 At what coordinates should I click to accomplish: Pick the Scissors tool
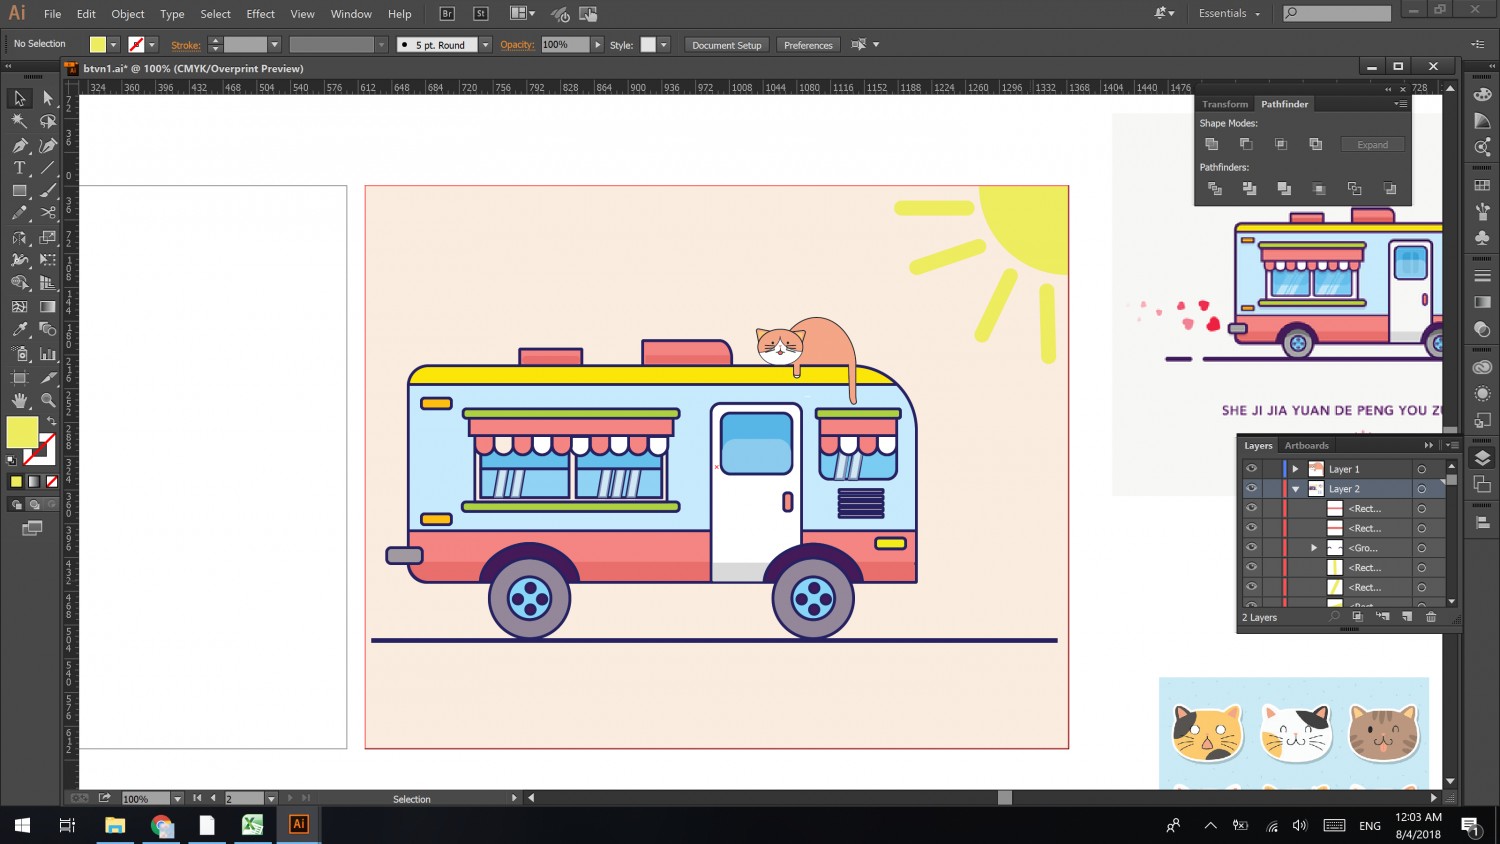pyautogui.click(x=47, y=213)
